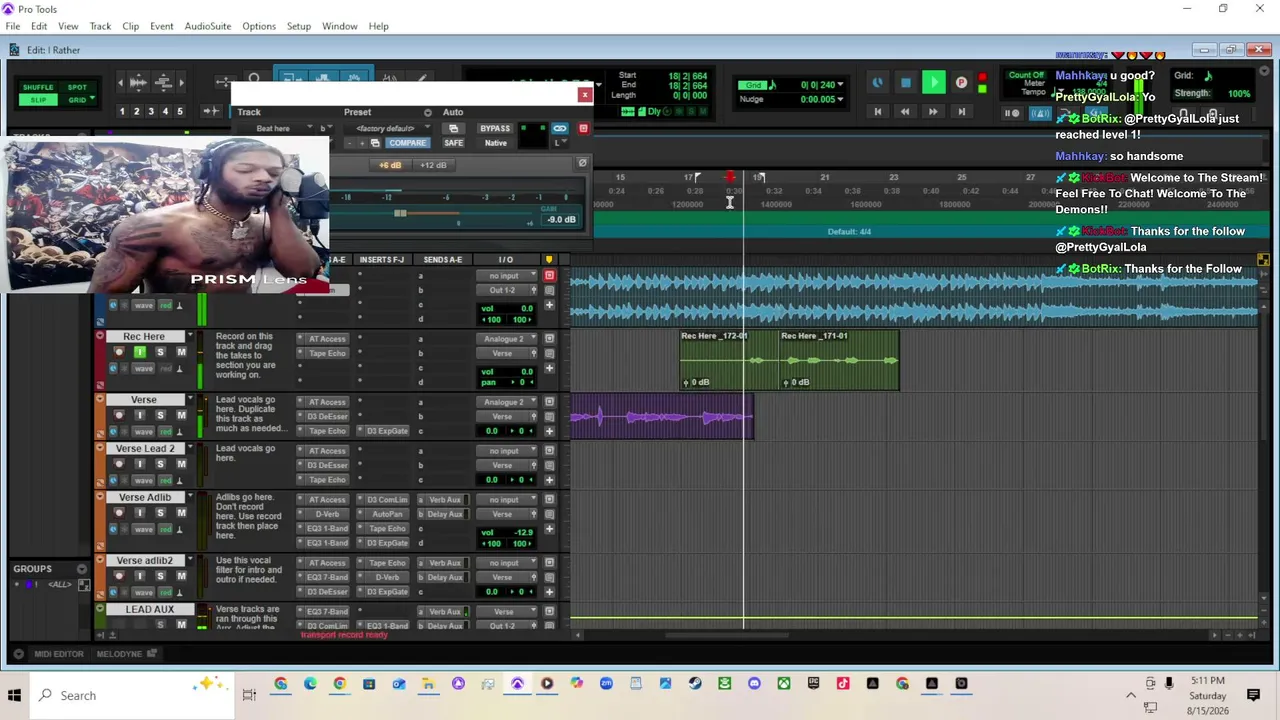Open D-Verb insert on Verse Adlib track
Viewport: 1280px width, 720px height.
coord(326,514)
